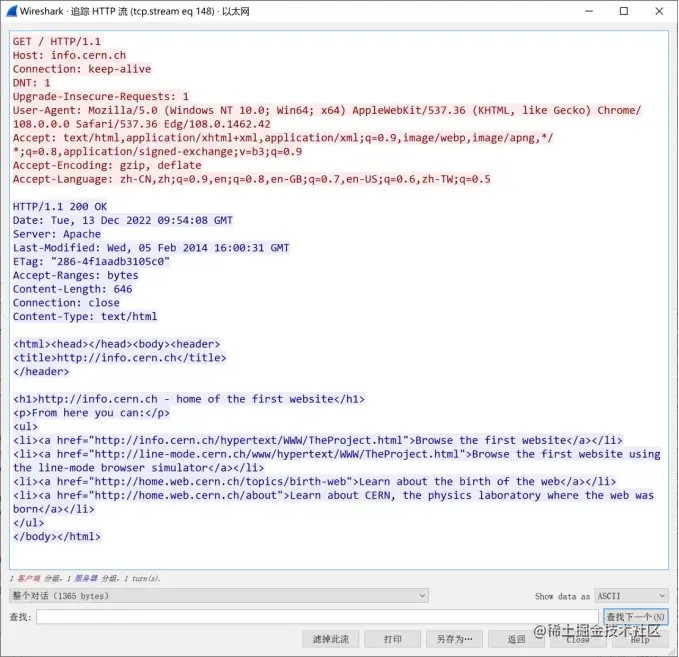The width and height of the screenshot is (679, 657).
Task: Click the Filter Out This Stream (滤掉此流) button
Action: pyautogui.click(x=330, y=639)
